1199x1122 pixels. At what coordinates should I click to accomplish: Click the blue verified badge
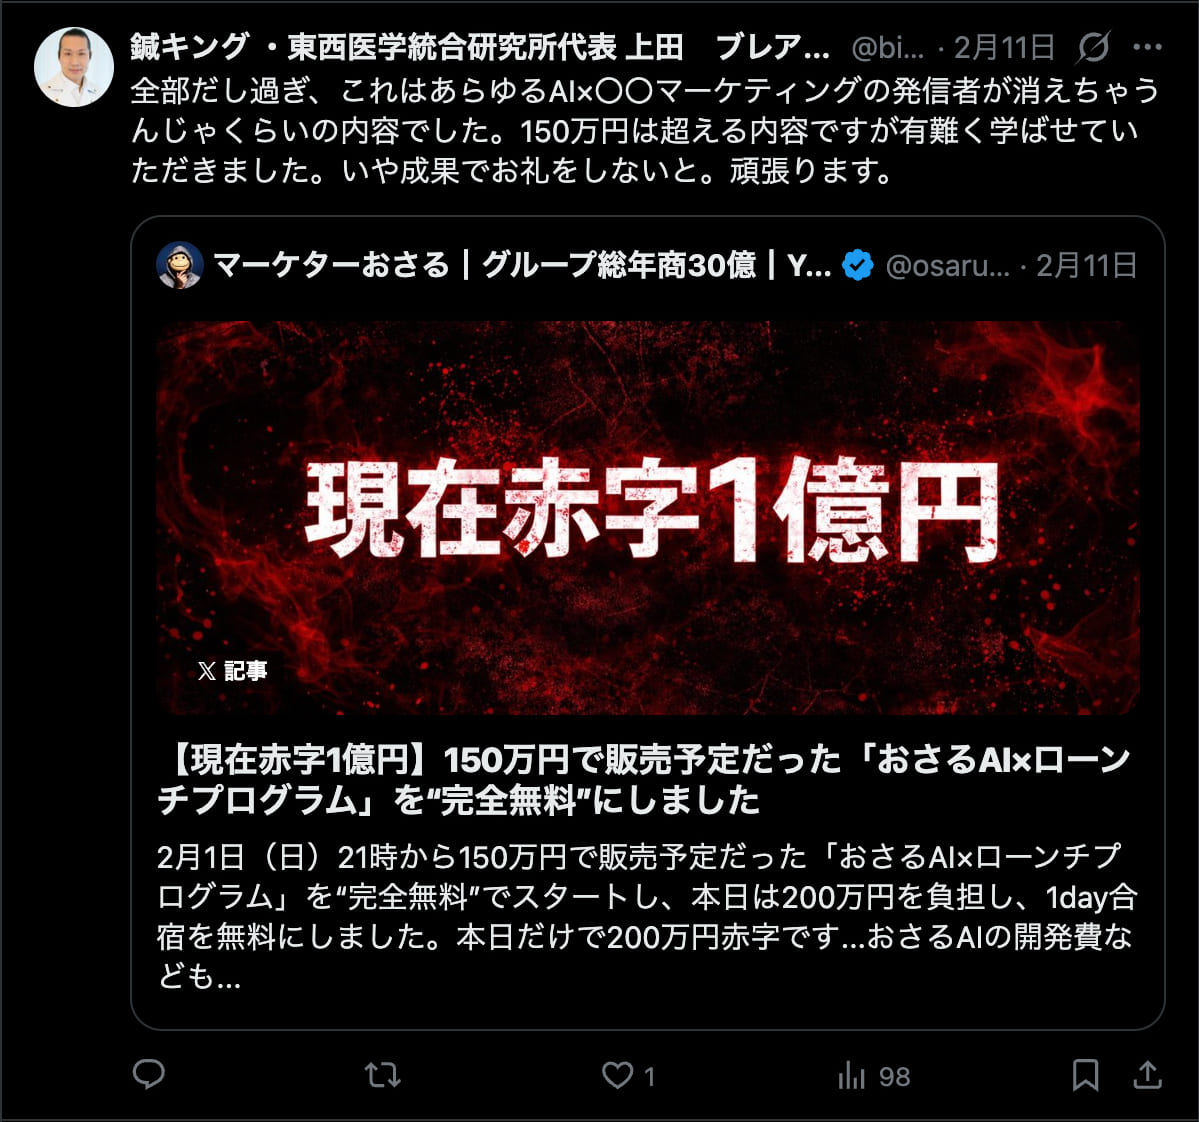(x=857, y=265)
